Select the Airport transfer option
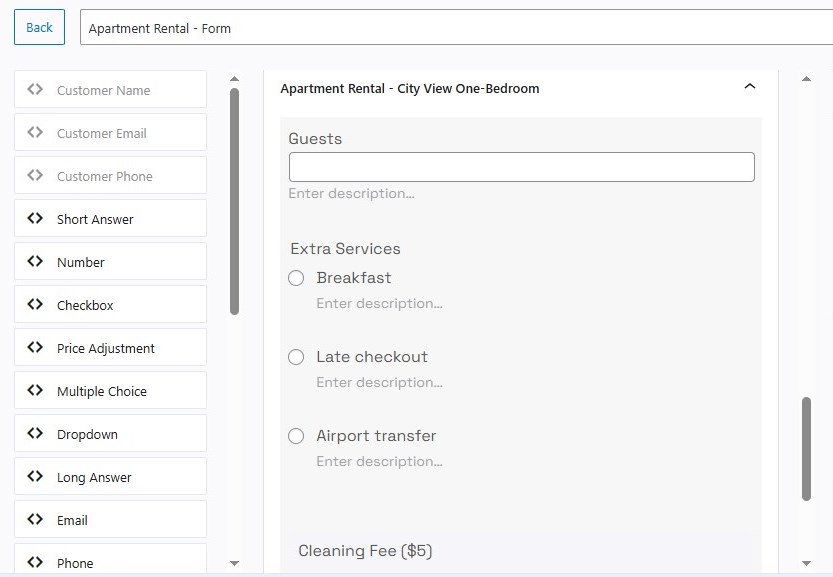This screenshot has height=577, width=833. click(296, 436)
